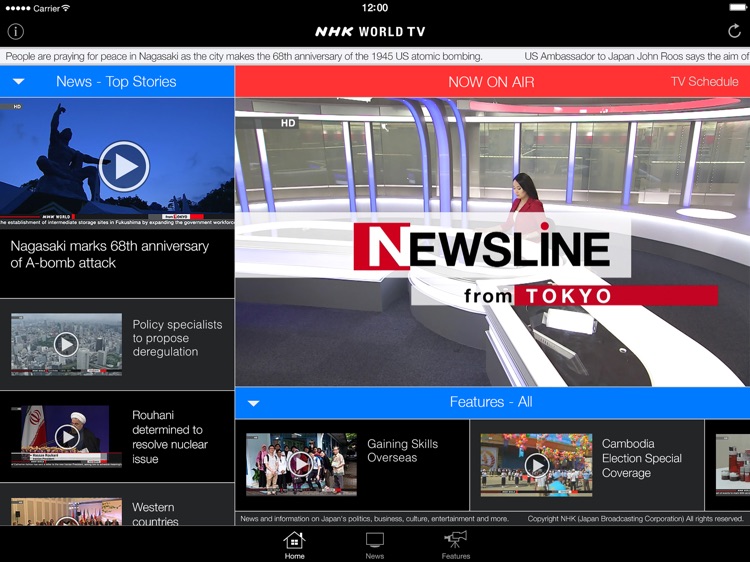This screenshot has width=750, height=562.
Task: Open the Newsline live stream video
Action: [492, 242]
